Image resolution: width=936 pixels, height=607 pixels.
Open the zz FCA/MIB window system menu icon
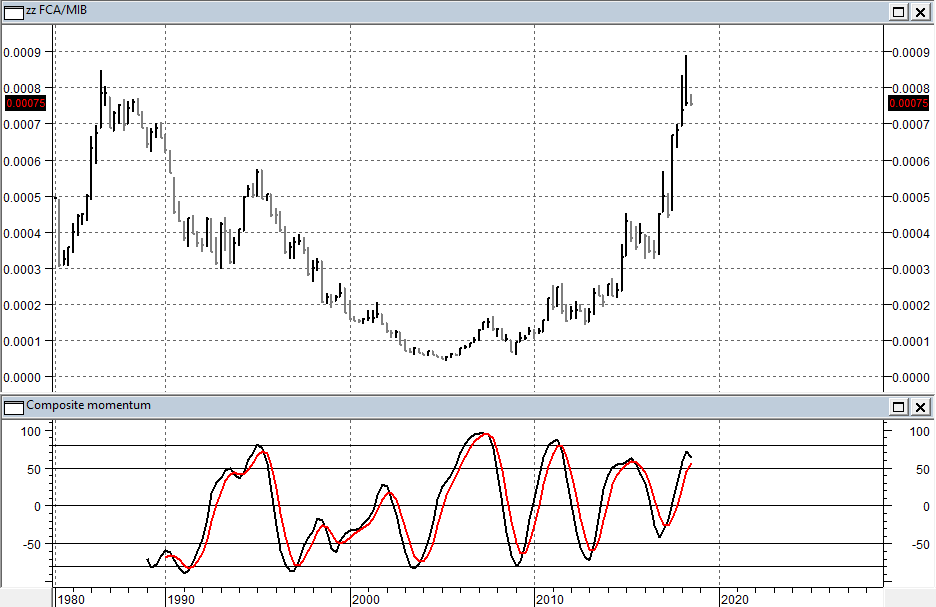(x=14, y=11)
